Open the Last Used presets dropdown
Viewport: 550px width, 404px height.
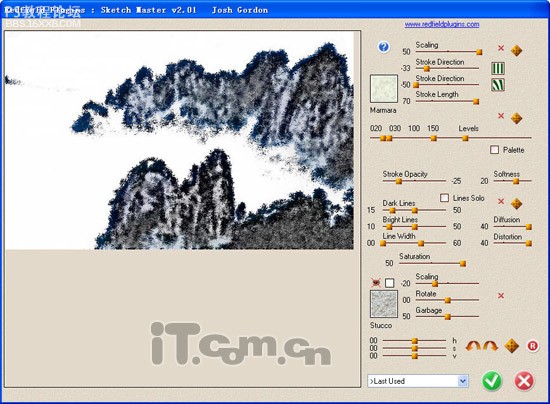pyautogui.click(x=418, y=381)
